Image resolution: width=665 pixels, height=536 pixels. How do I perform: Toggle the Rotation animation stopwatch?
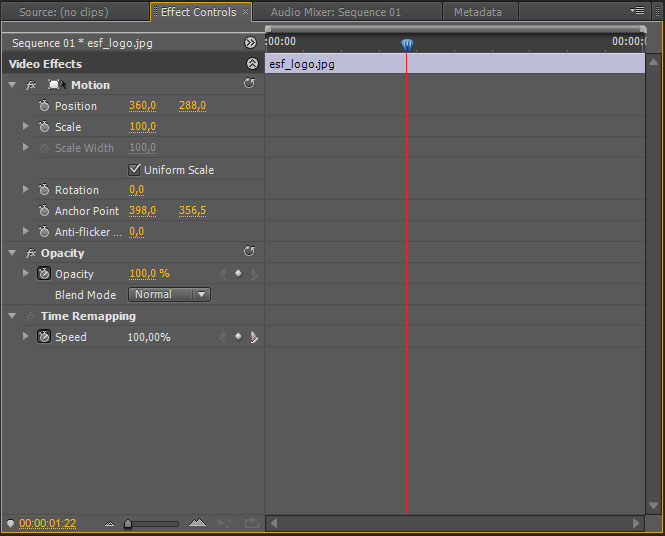tap(44, 189)
